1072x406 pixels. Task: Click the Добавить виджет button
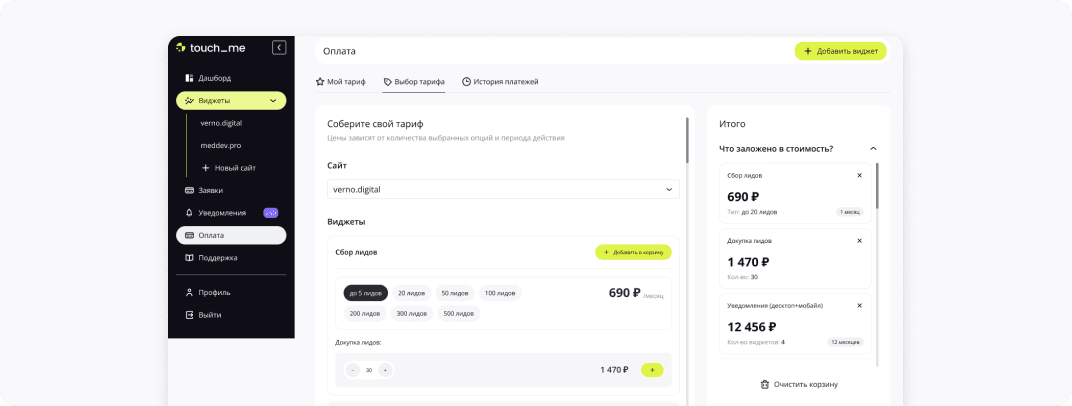click(840, 51)
